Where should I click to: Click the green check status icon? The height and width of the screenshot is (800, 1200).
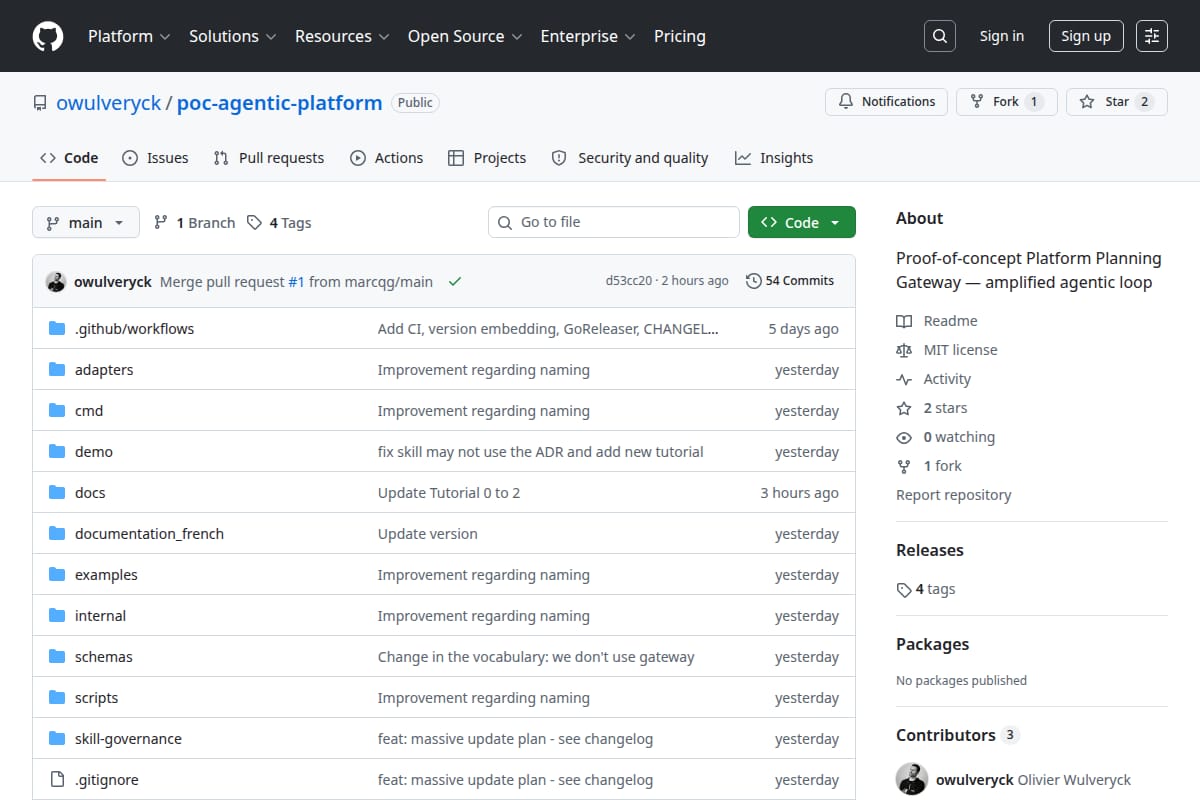(455, 282)
